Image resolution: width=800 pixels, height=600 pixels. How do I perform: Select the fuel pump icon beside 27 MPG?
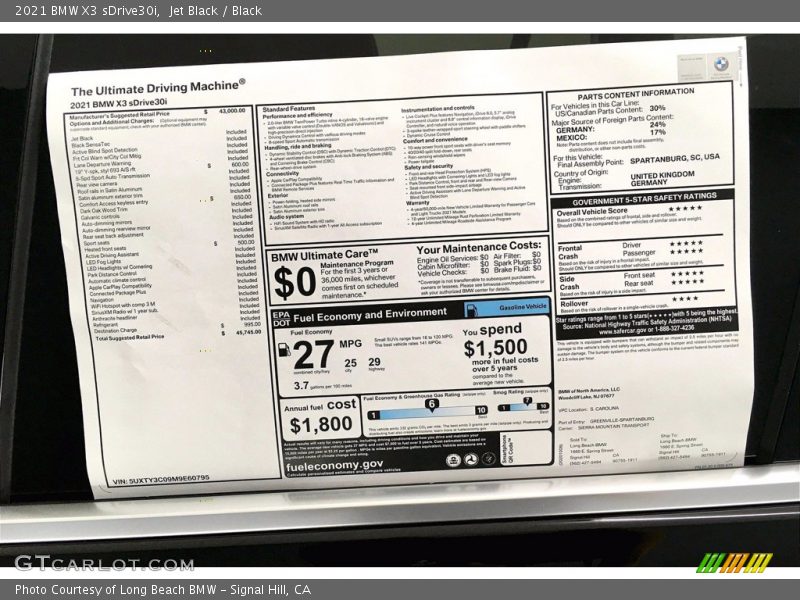285,349
